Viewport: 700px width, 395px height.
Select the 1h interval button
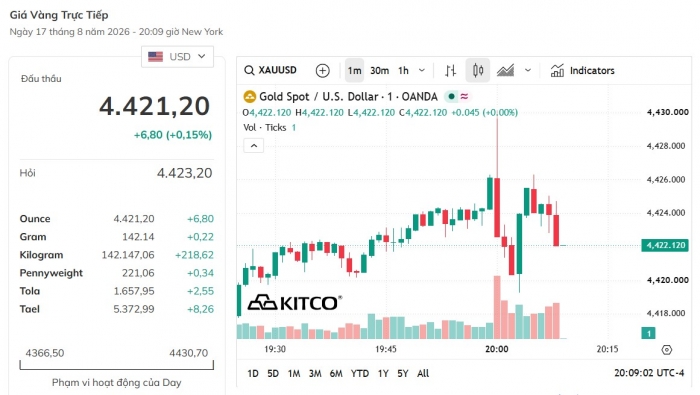click(403, 71)
